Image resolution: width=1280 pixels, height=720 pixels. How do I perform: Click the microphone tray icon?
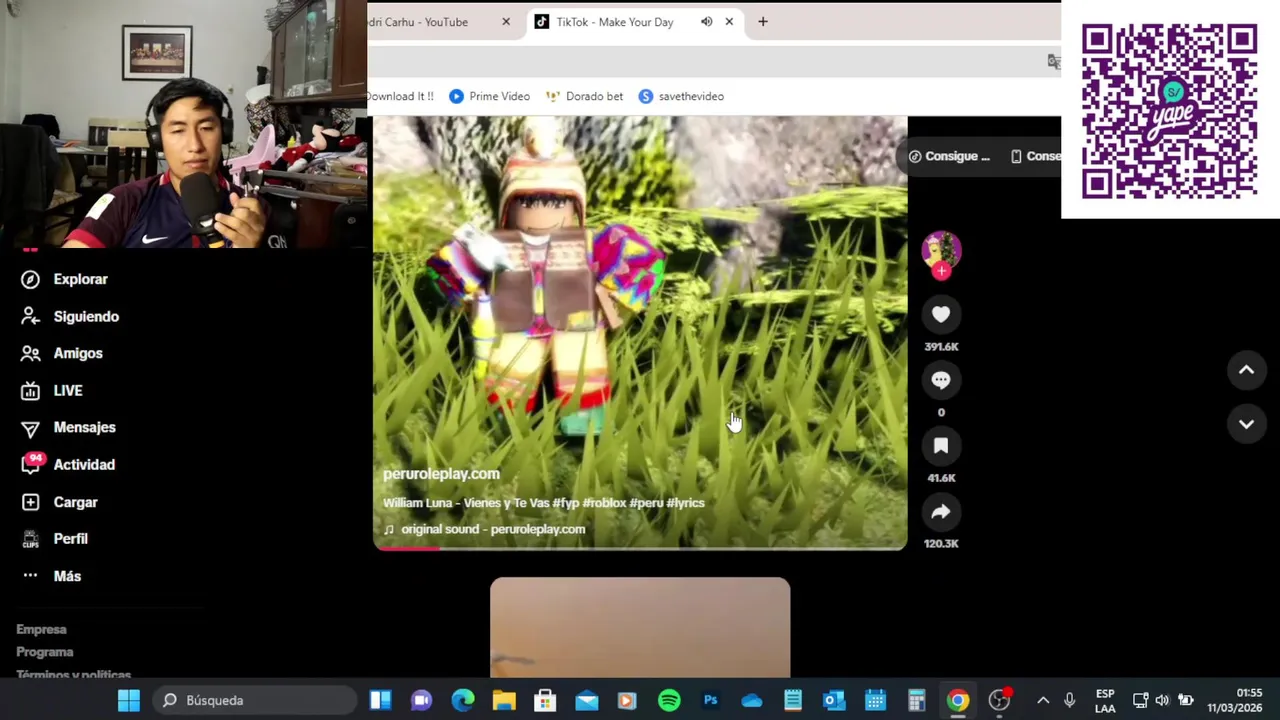[x=1069, y=700]
